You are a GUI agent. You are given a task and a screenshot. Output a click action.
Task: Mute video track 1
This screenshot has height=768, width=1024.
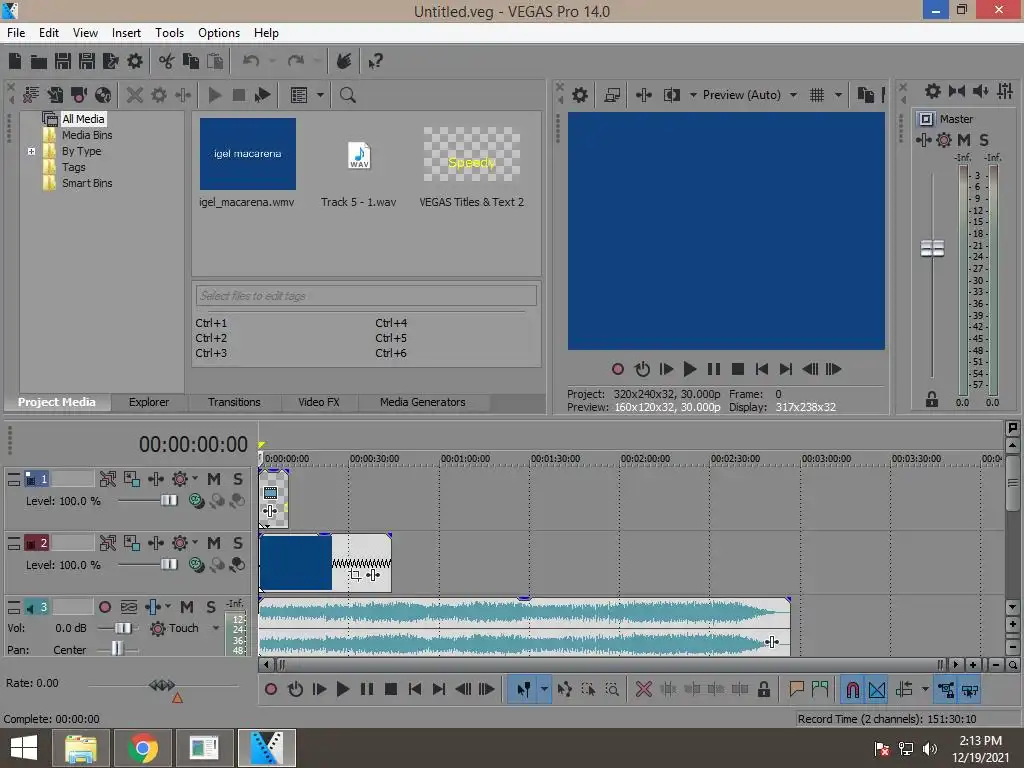coord(214,479)
